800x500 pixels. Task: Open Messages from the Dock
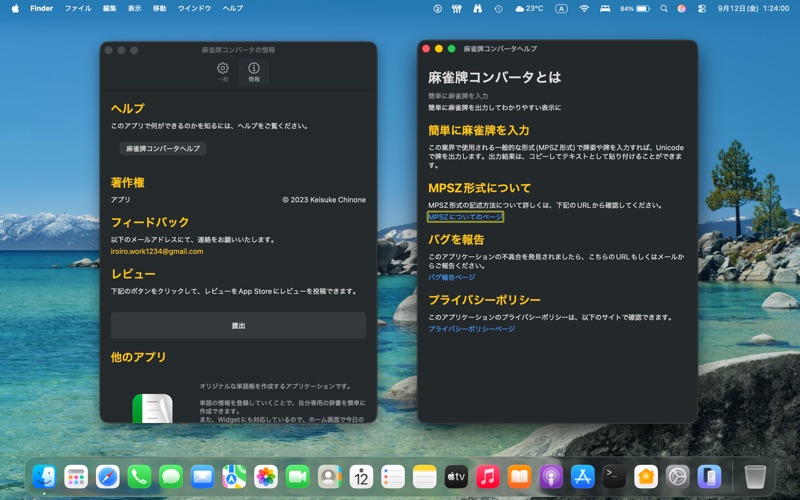point(171,477)
